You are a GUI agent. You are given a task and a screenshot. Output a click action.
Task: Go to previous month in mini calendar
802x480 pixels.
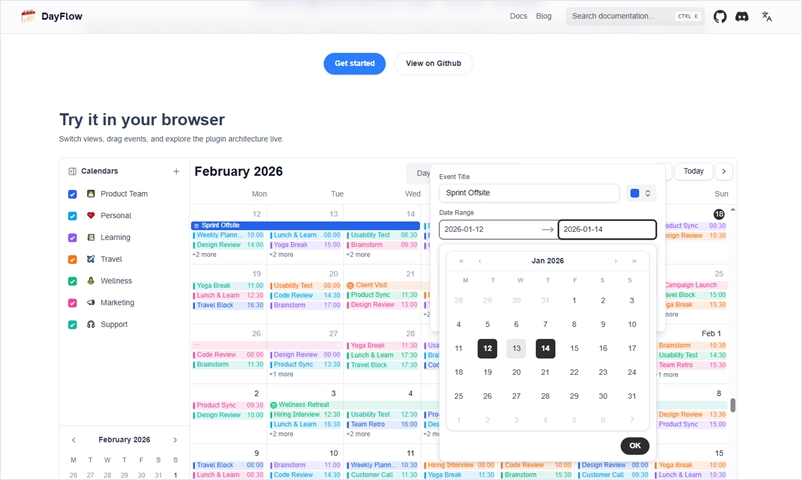(73, 440)
